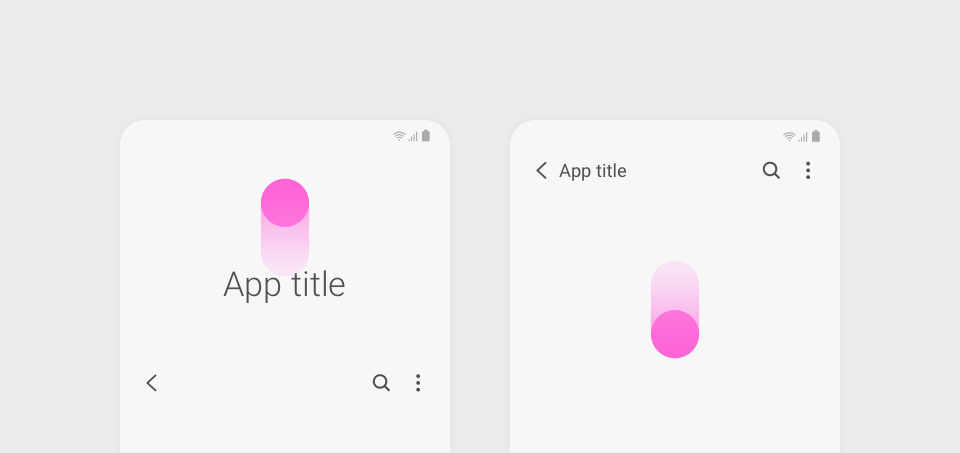Open the three-dot menu beside the small App title
Viewport: 960px width, 453px height.
(x=808, y=170)
